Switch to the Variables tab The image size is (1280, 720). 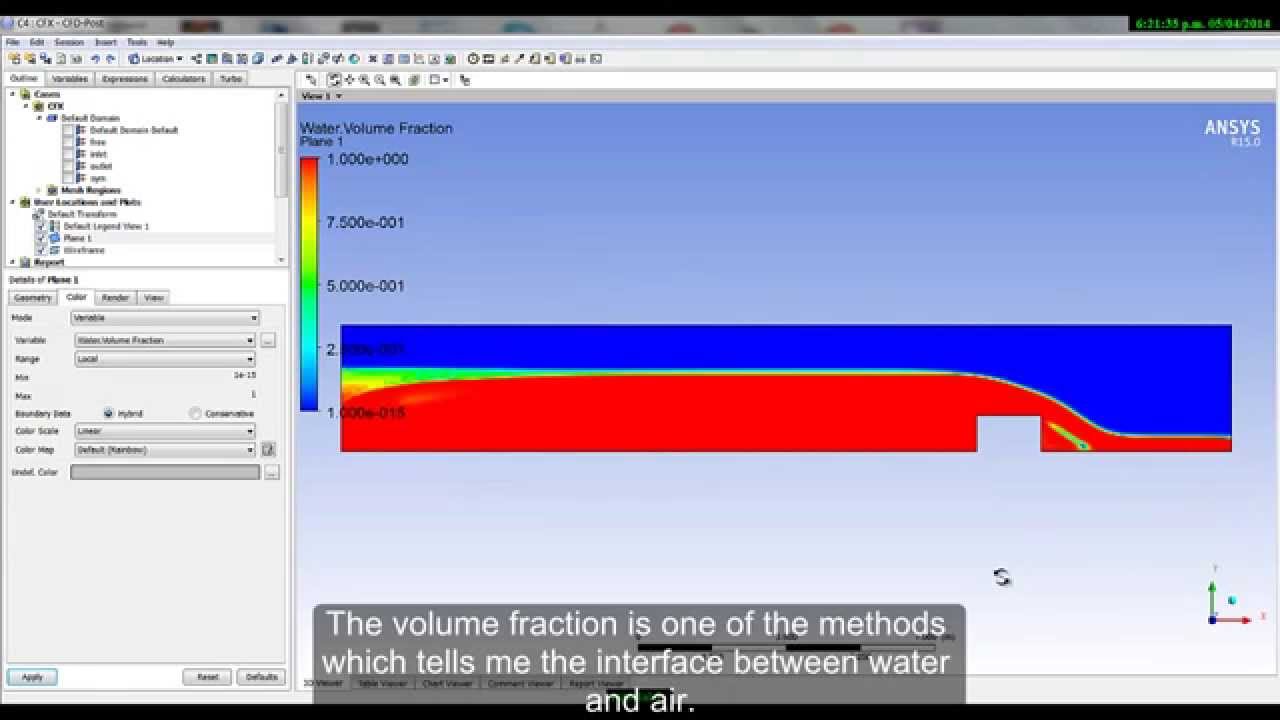tap(70, 78)
